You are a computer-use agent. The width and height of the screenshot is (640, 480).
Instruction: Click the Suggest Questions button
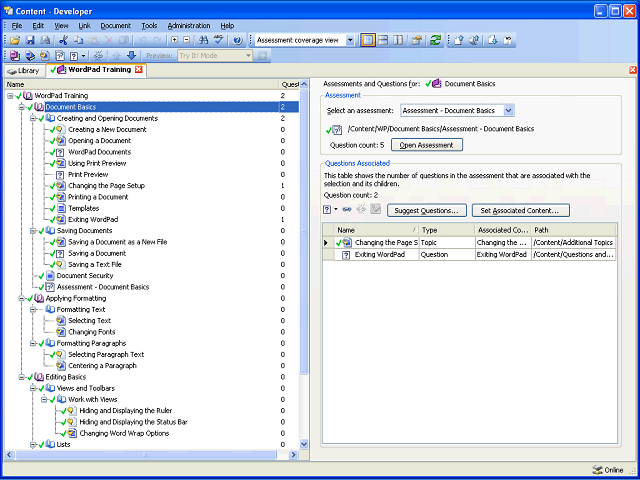427,211
